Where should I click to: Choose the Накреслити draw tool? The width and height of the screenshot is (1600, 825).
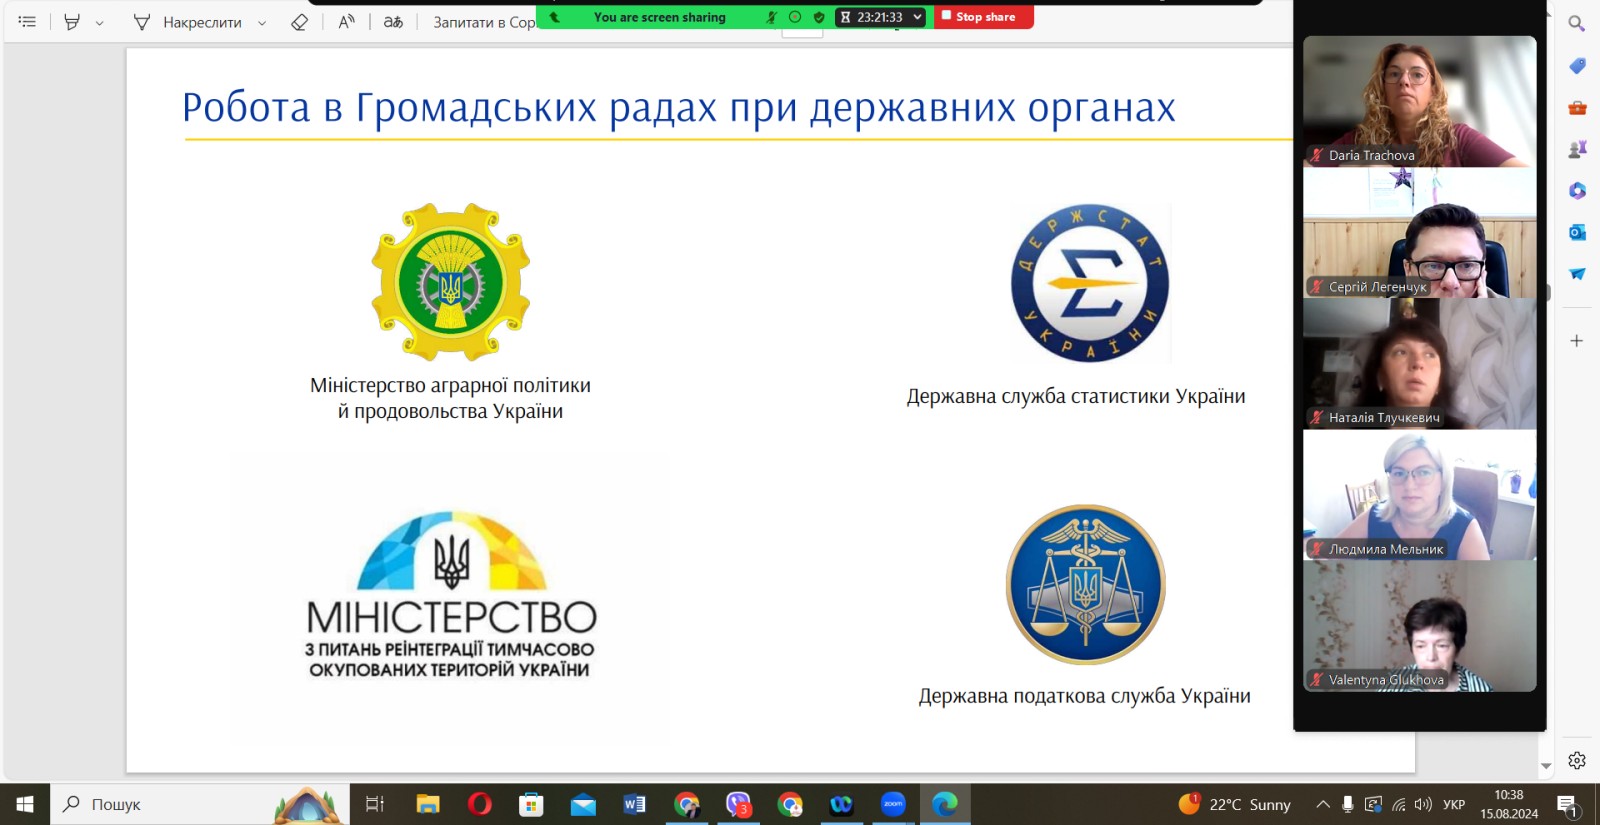click(x=188, y=22)
